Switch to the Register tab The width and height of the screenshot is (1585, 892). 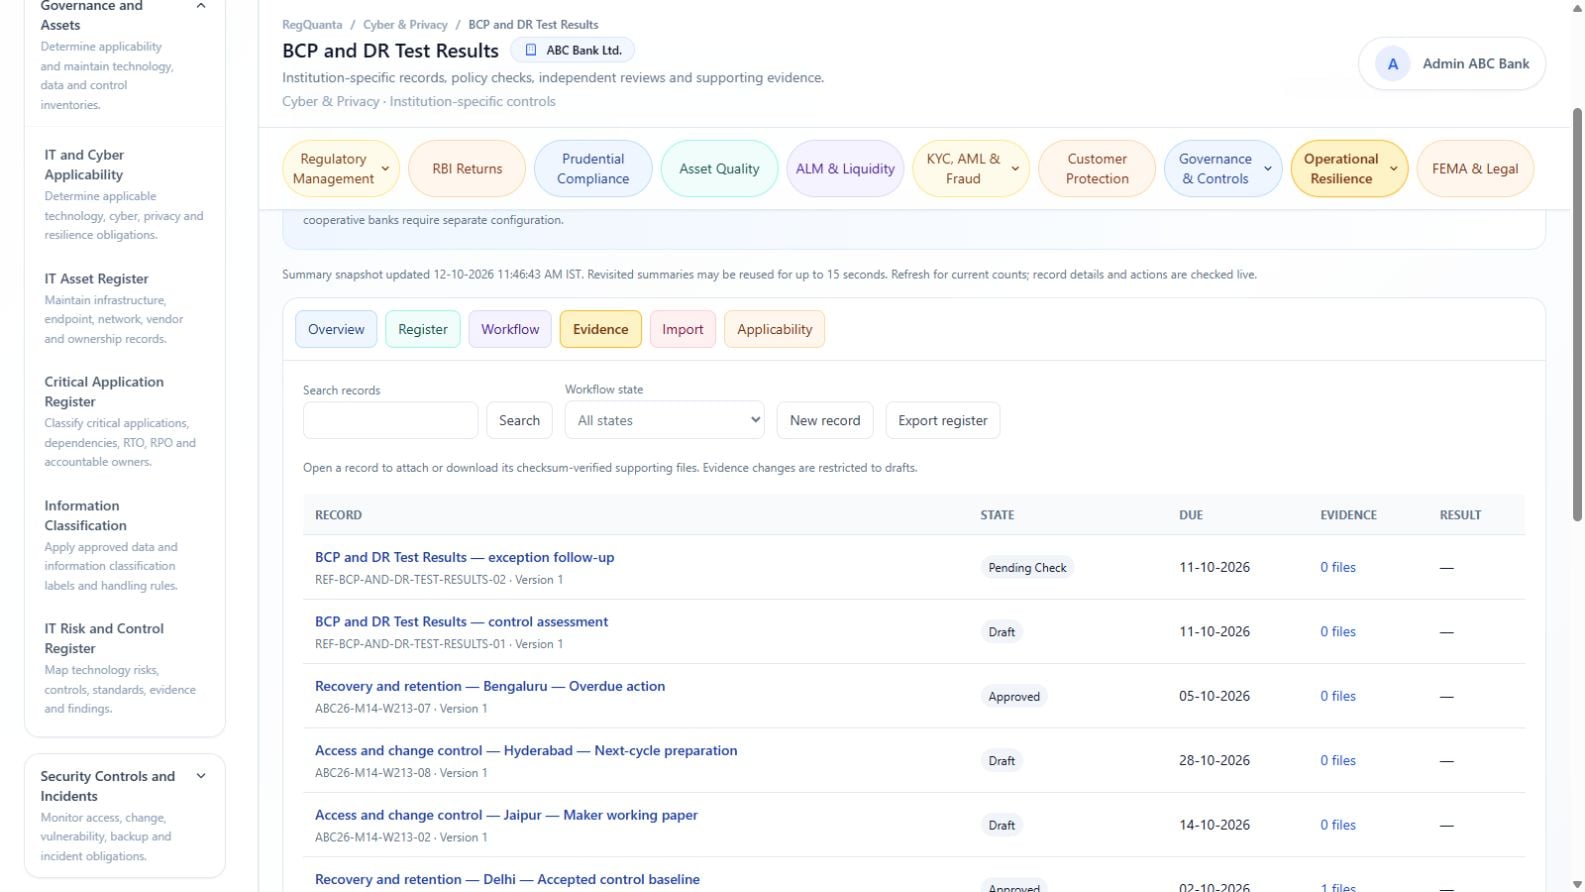pyautogui.click(x=423, y=329)
